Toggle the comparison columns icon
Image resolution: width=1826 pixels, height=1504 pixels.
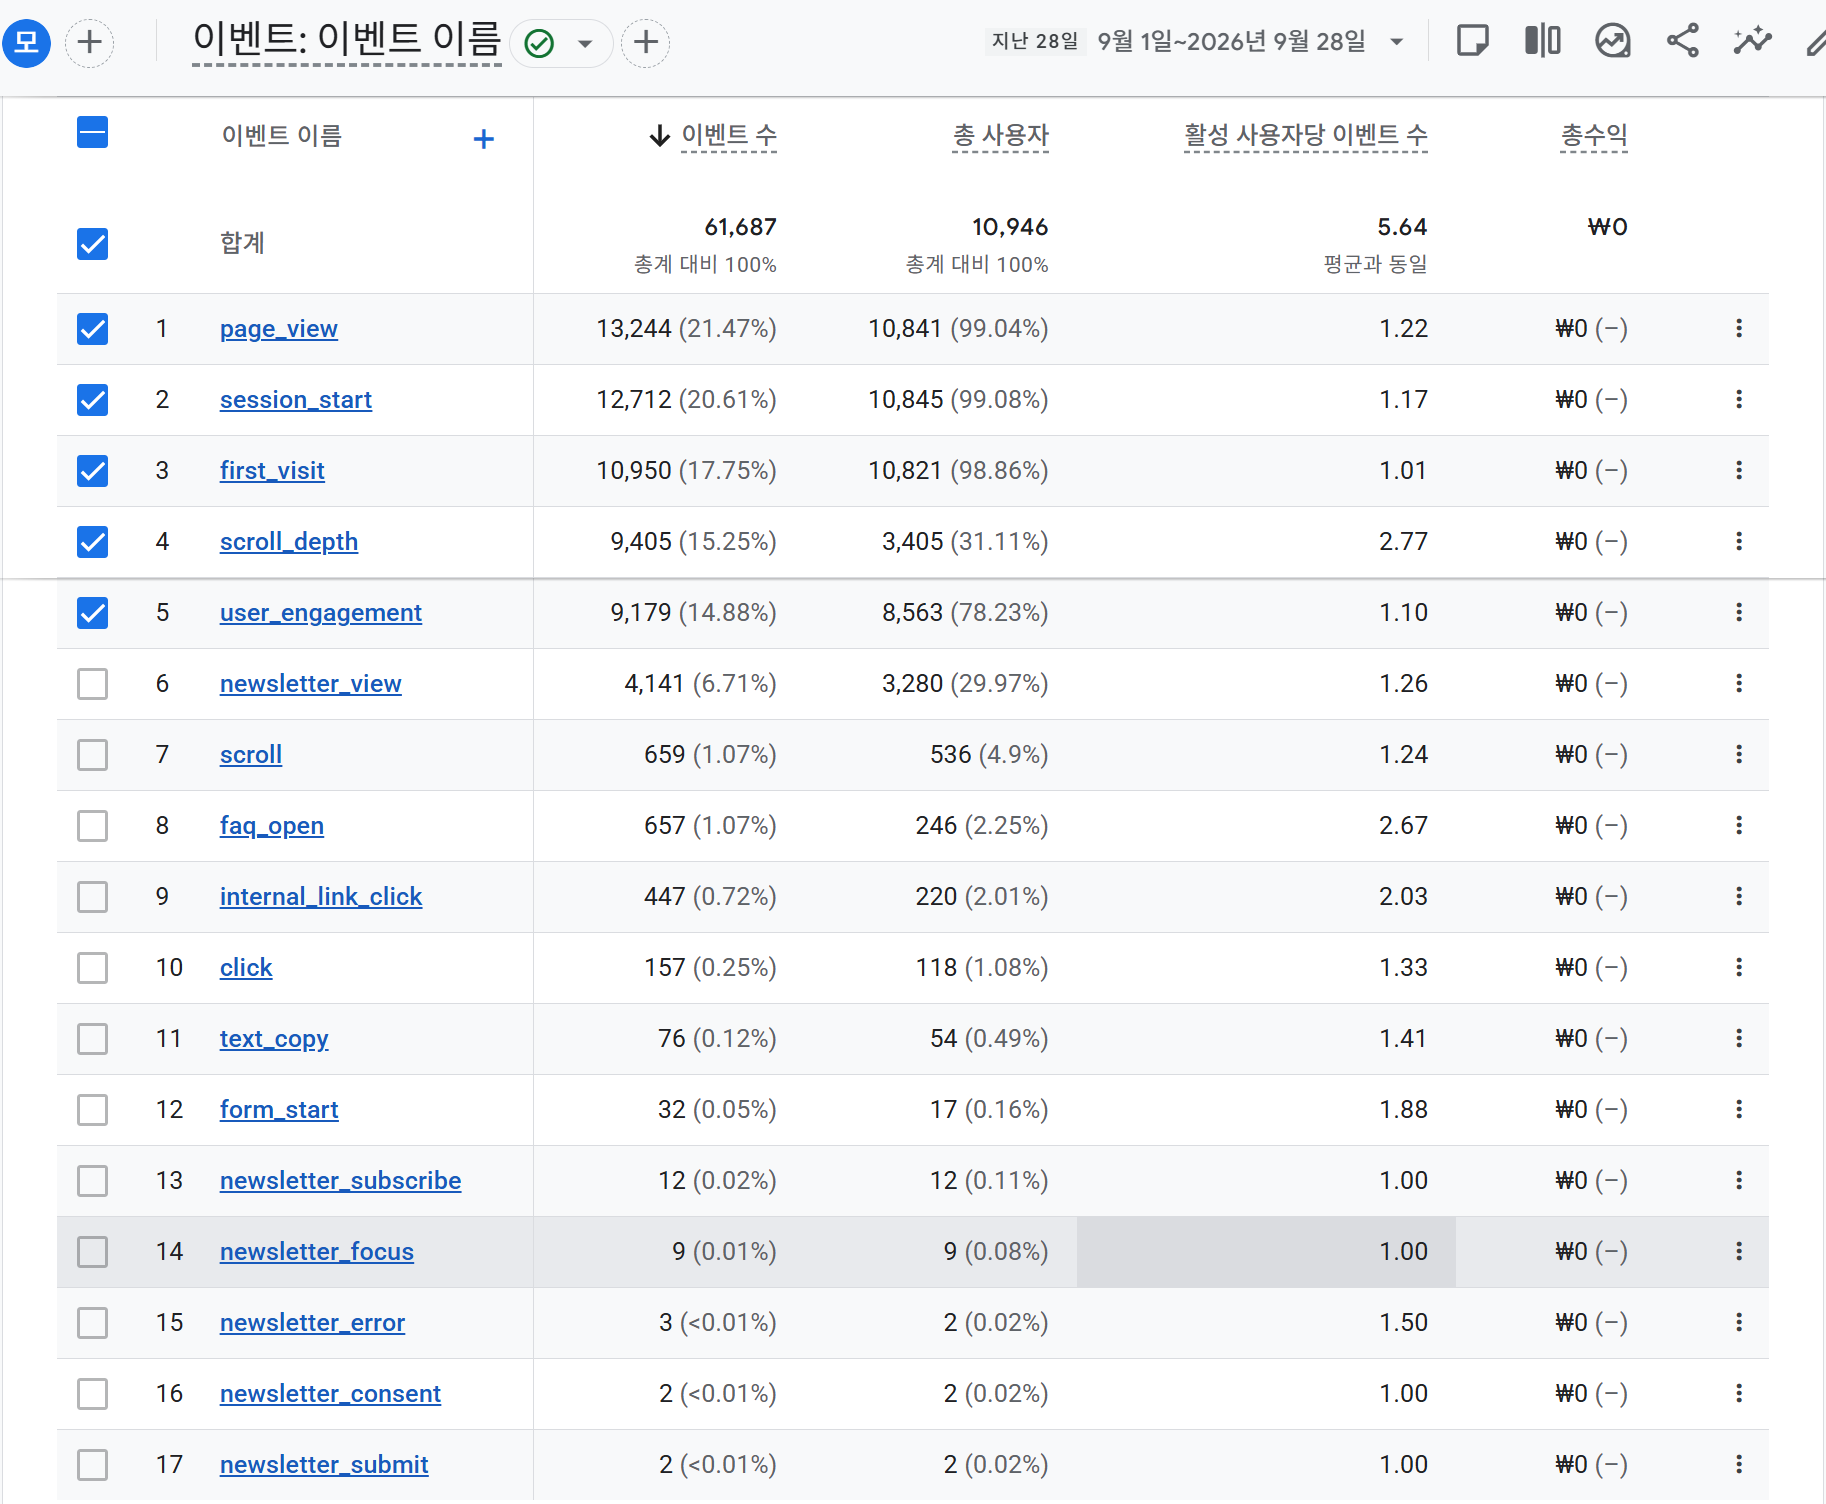click(x=1542, y=41)
